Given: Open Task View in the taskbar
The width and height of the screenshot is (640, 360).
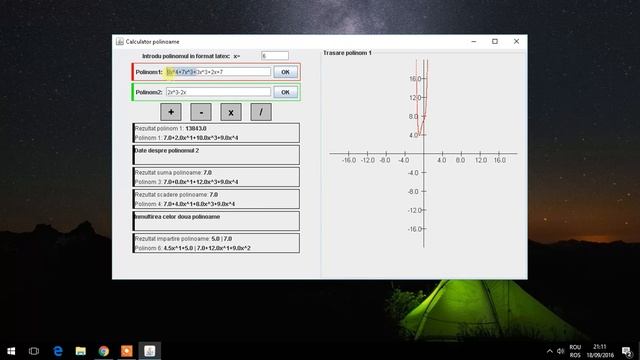Looking at the screenshot, I should point(34,351).
